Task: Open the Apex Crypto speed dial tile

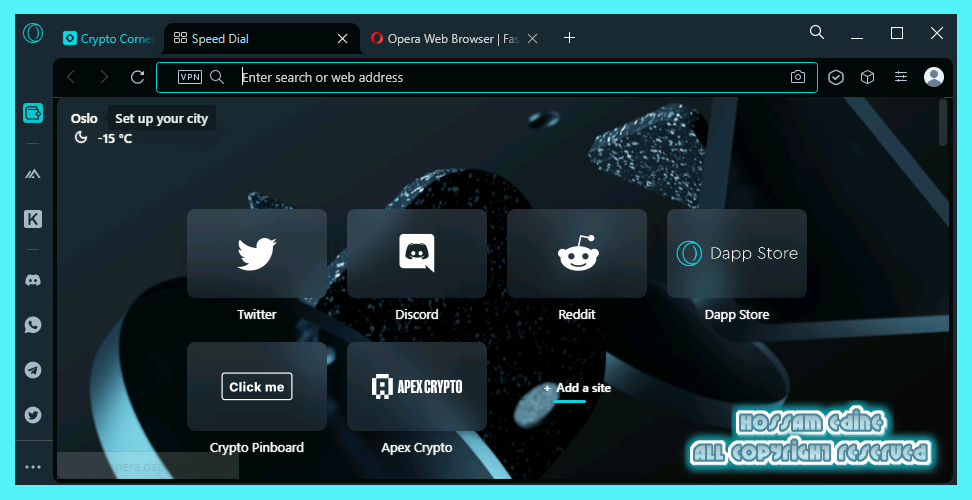Action: (417, 387)
